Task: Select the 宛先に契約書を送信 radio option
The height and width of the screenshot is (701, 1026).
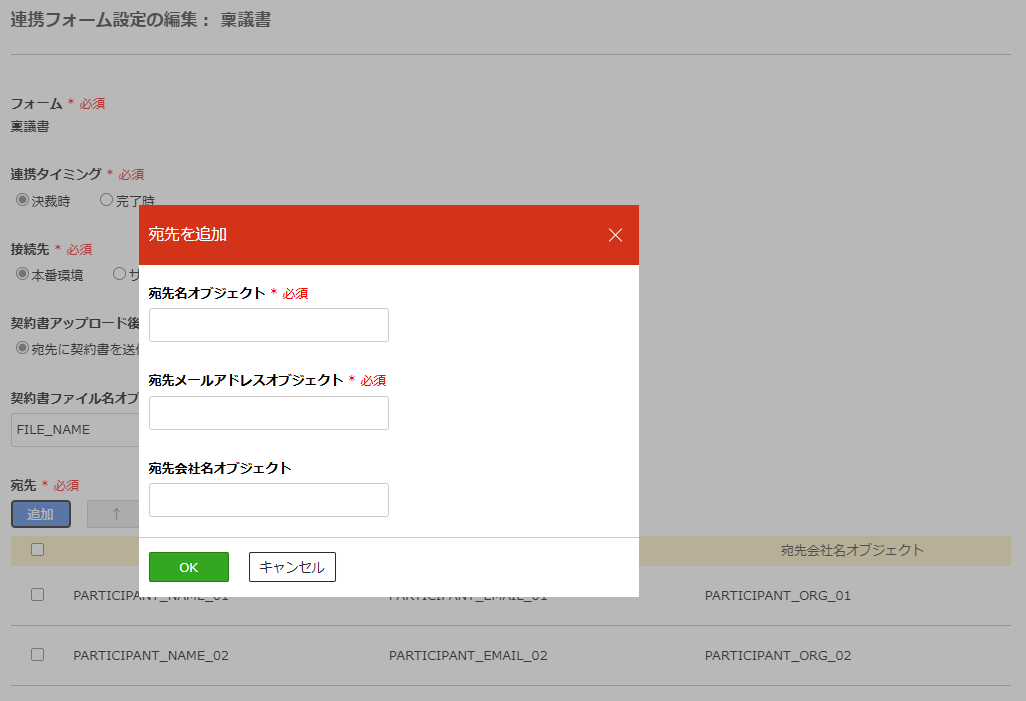Action: 22,348
